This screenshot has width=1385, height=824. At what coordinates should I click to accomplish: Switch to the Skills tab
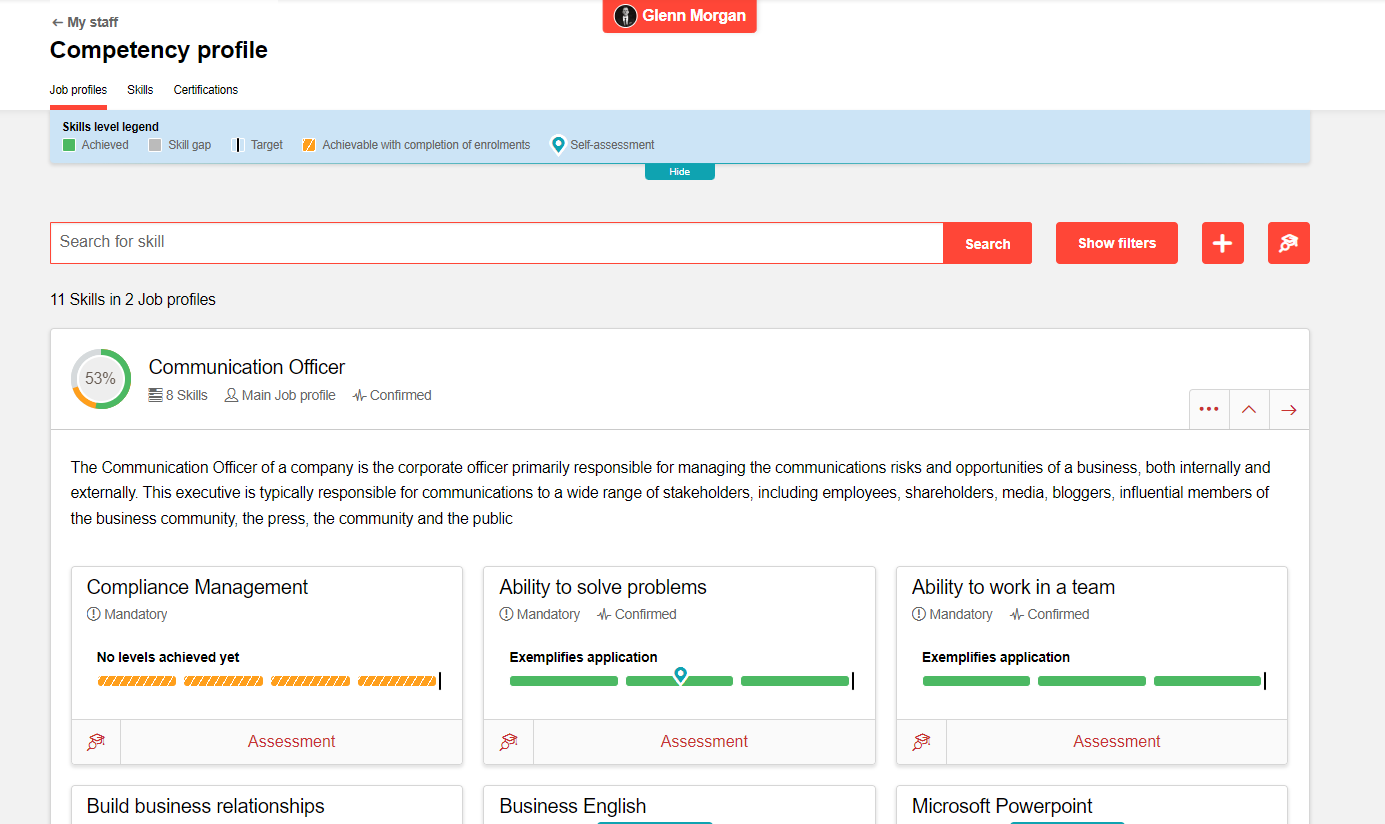coord(140,90)
